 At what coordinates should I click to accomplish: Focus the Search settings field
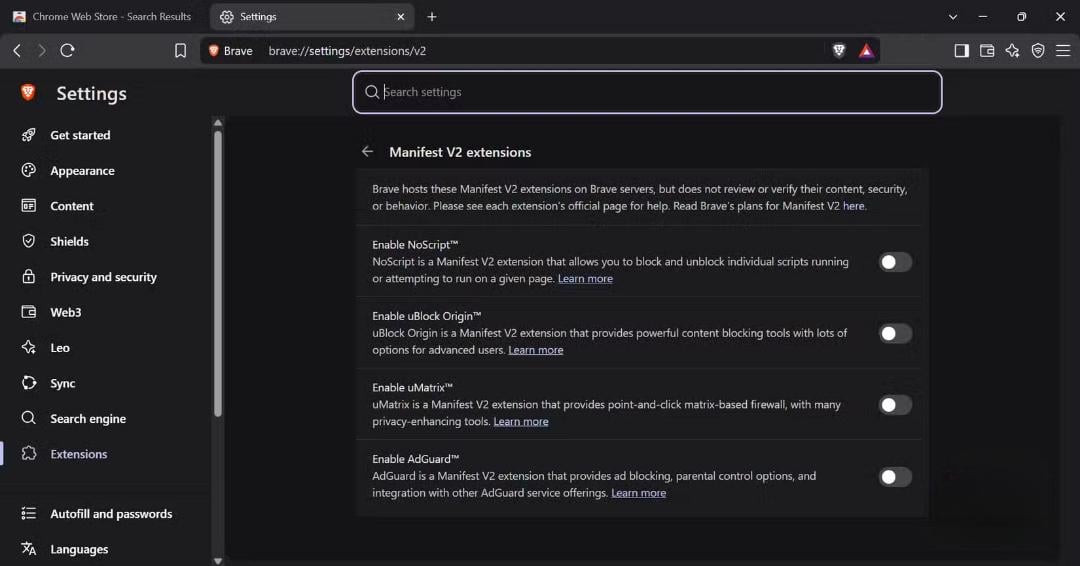point(647,92)
